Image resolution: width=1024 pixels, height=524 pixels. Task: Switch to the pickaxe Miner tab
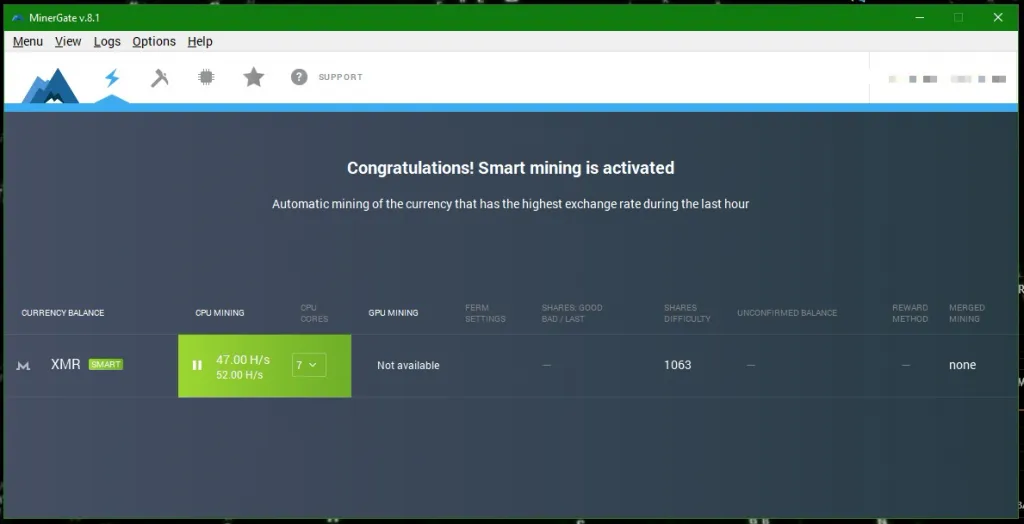point(159,78)
